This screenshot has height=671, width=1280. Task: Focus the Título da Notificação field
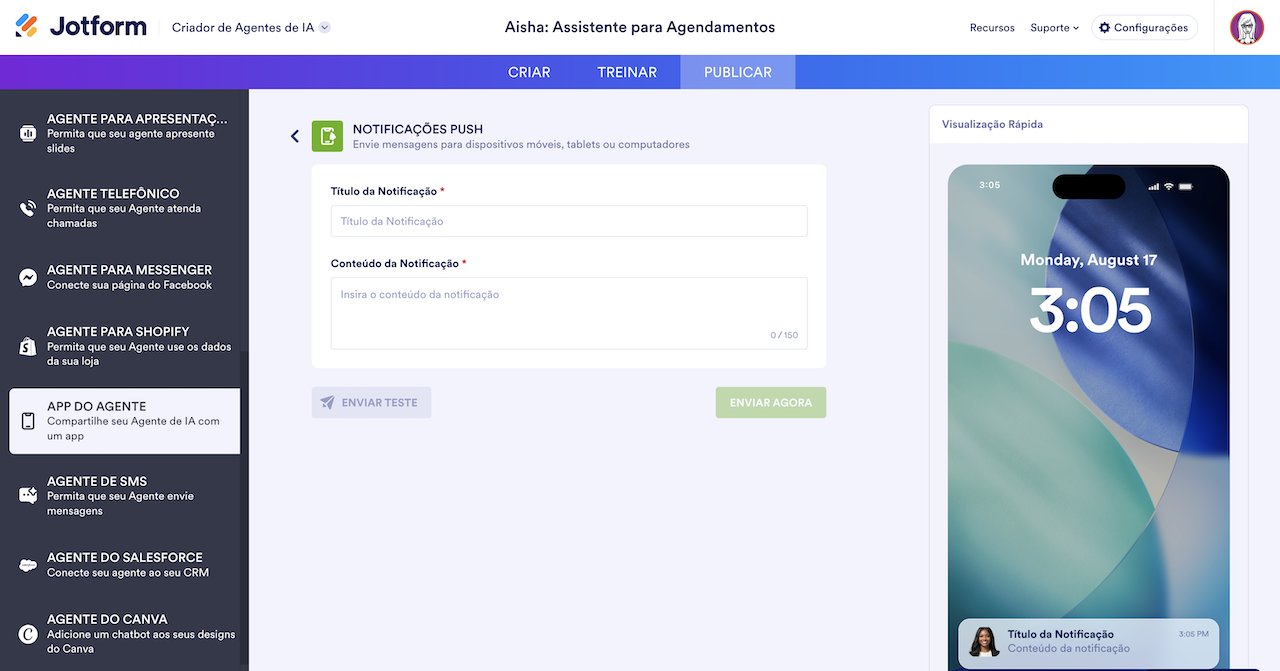[569, 221]
